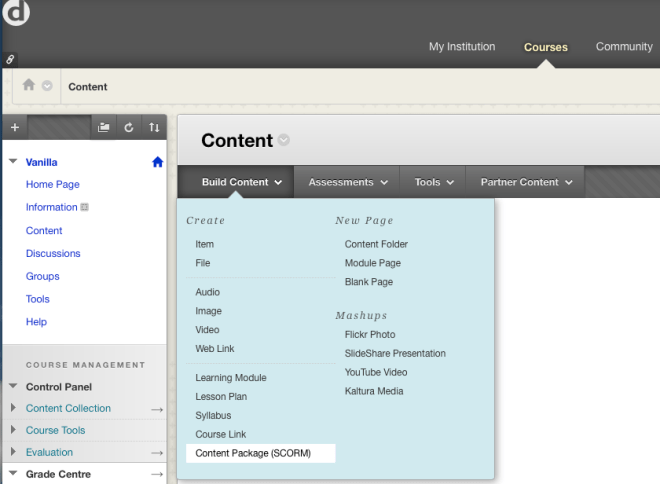
Task: Open Discussions in course menu
Action: point(53,253)
